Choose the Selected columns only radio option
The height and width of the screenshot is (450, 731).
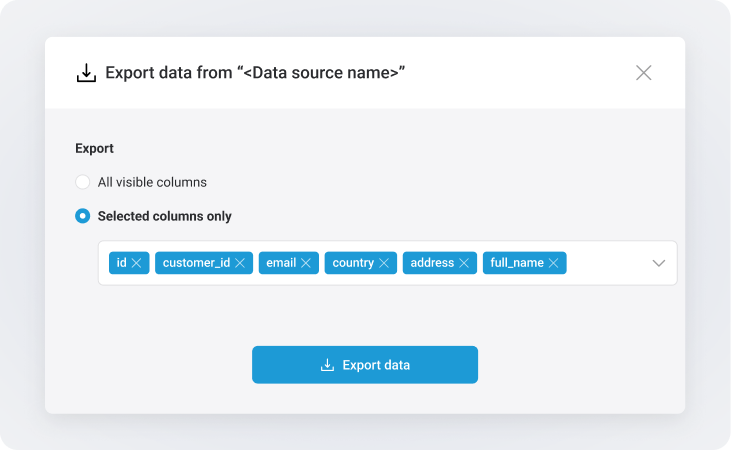[x=83, y=216]
